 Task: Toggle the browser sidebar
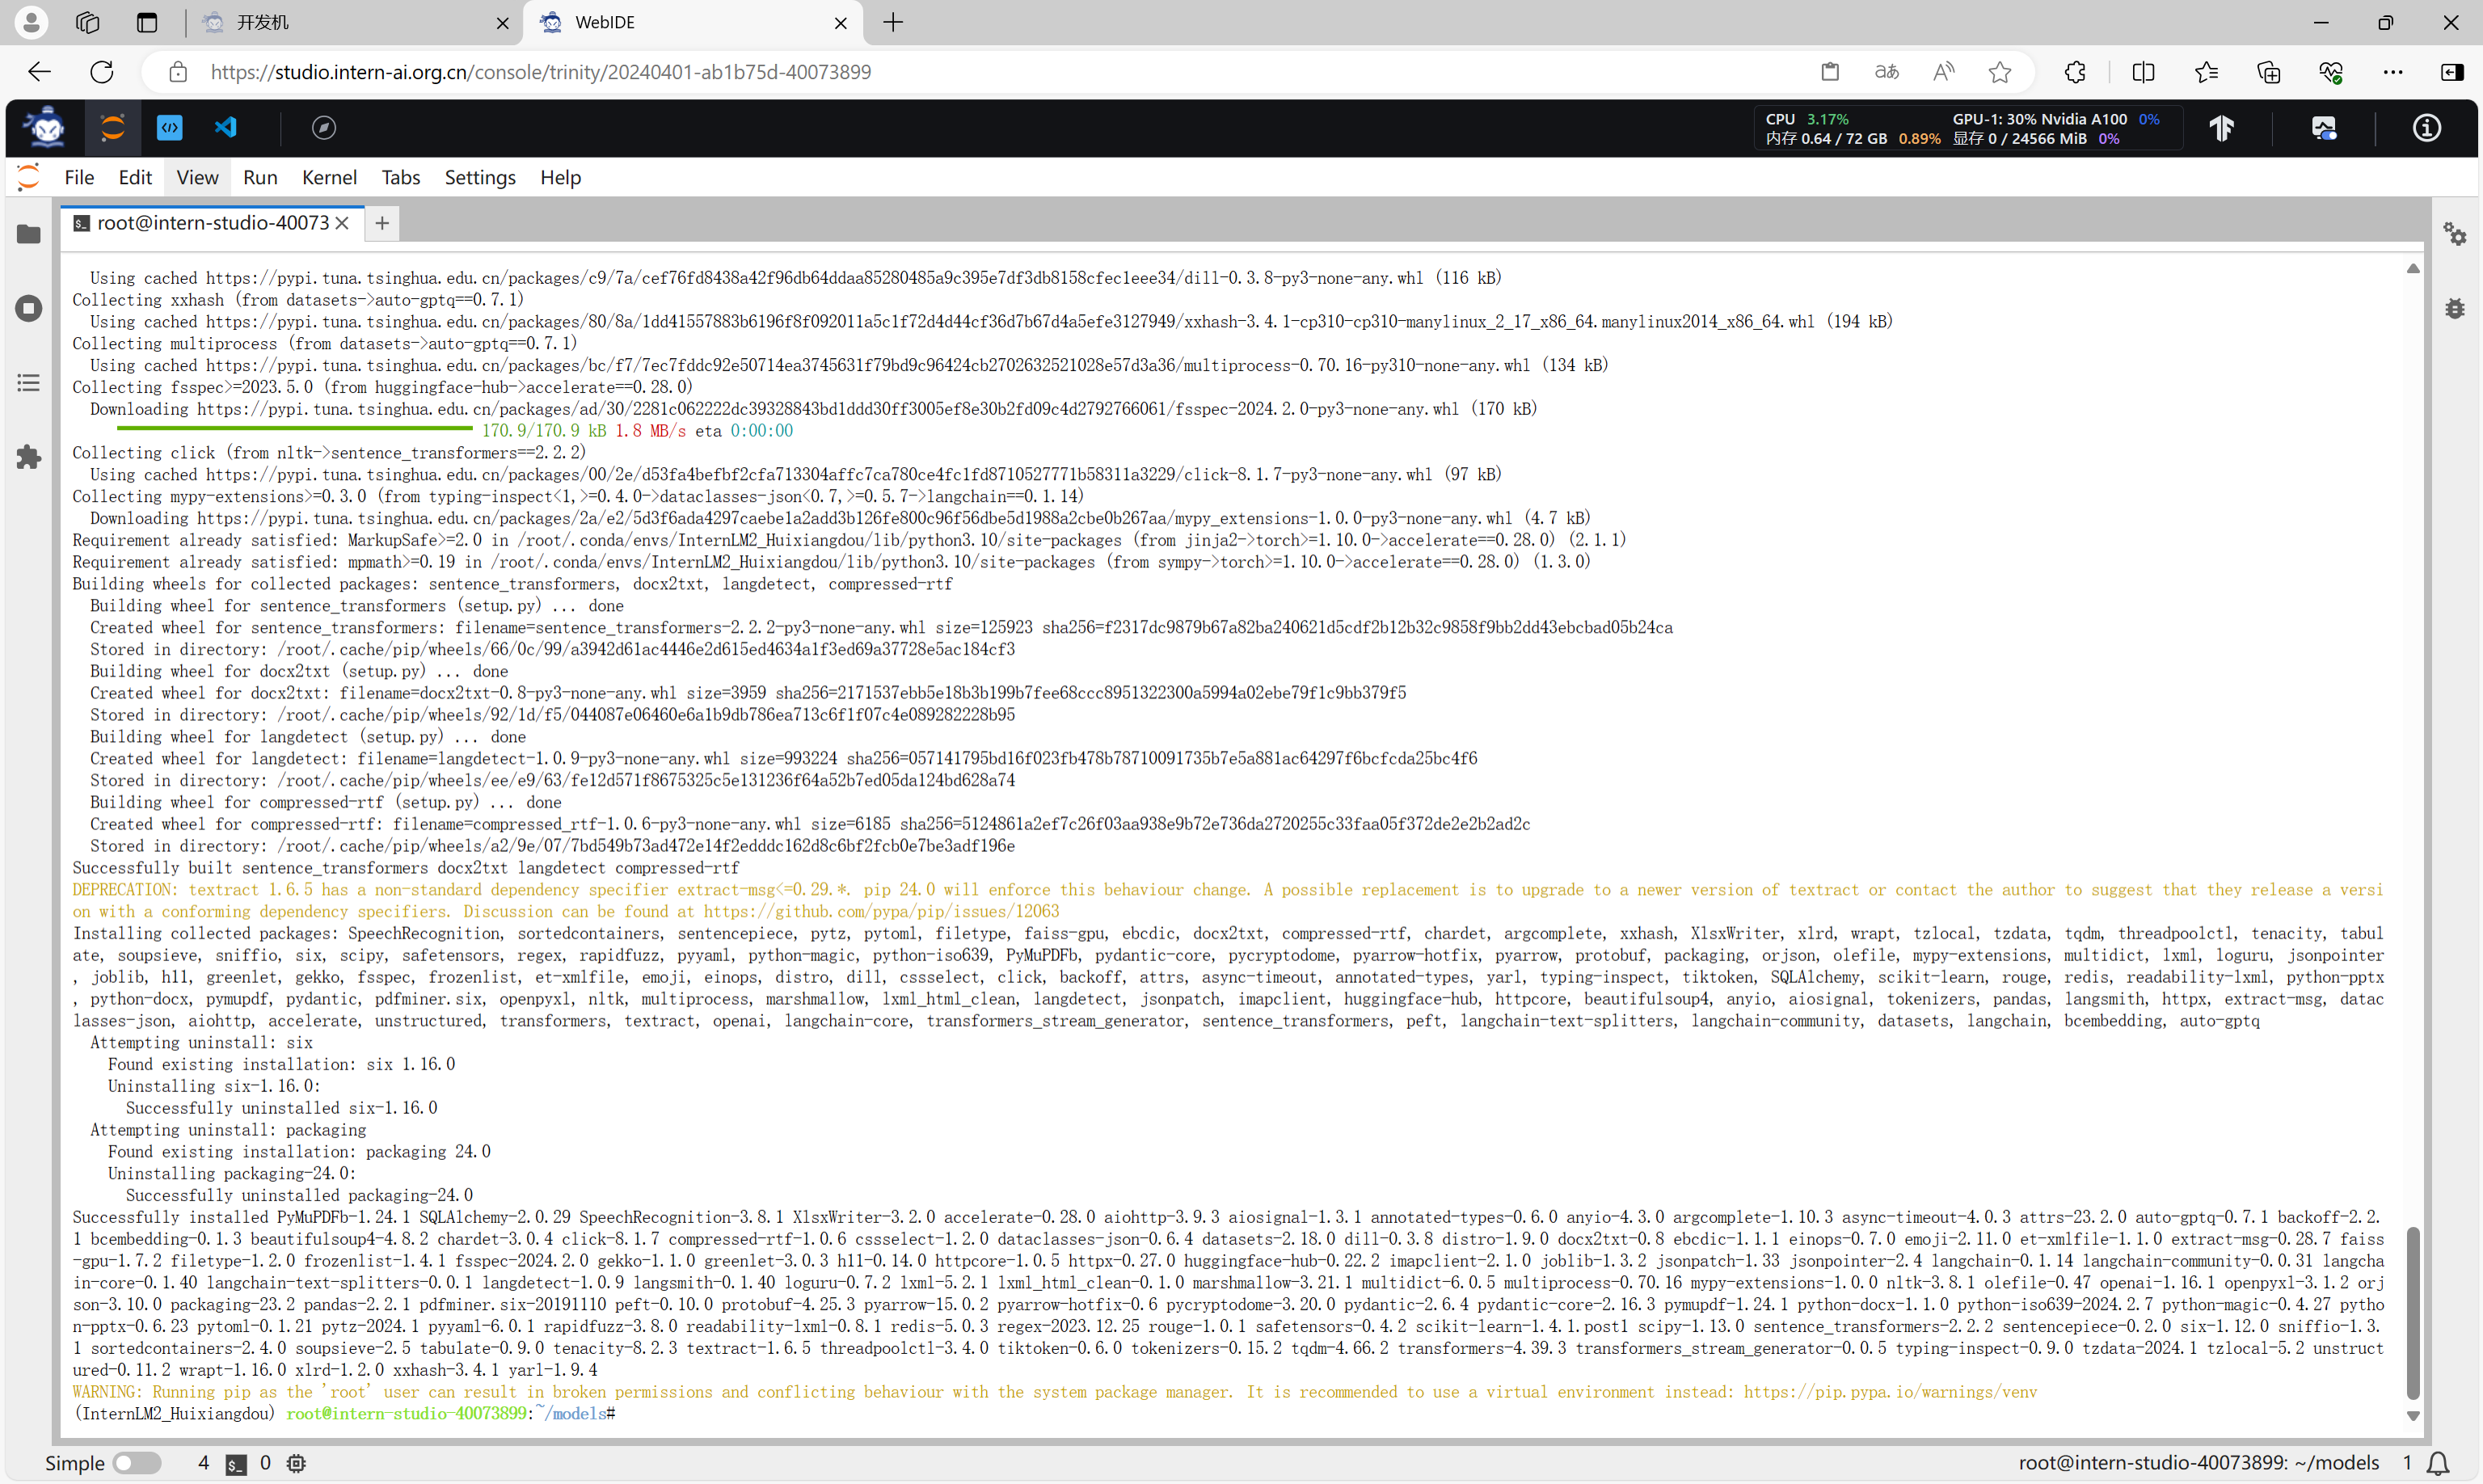pyautogui.click(x=2452, y=72)
